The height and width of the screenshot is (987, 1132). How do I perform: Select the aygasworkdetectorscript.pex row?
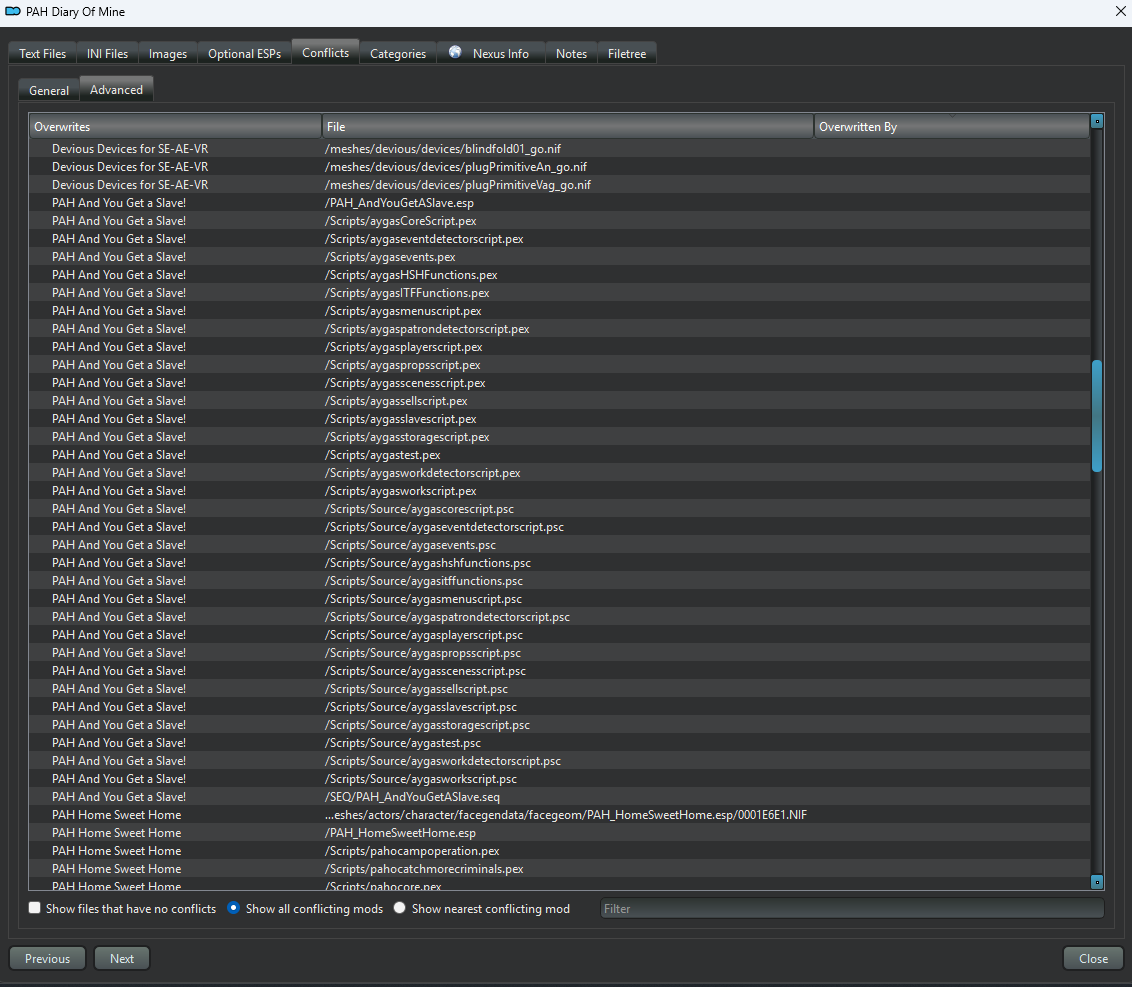tap(560, 473)
